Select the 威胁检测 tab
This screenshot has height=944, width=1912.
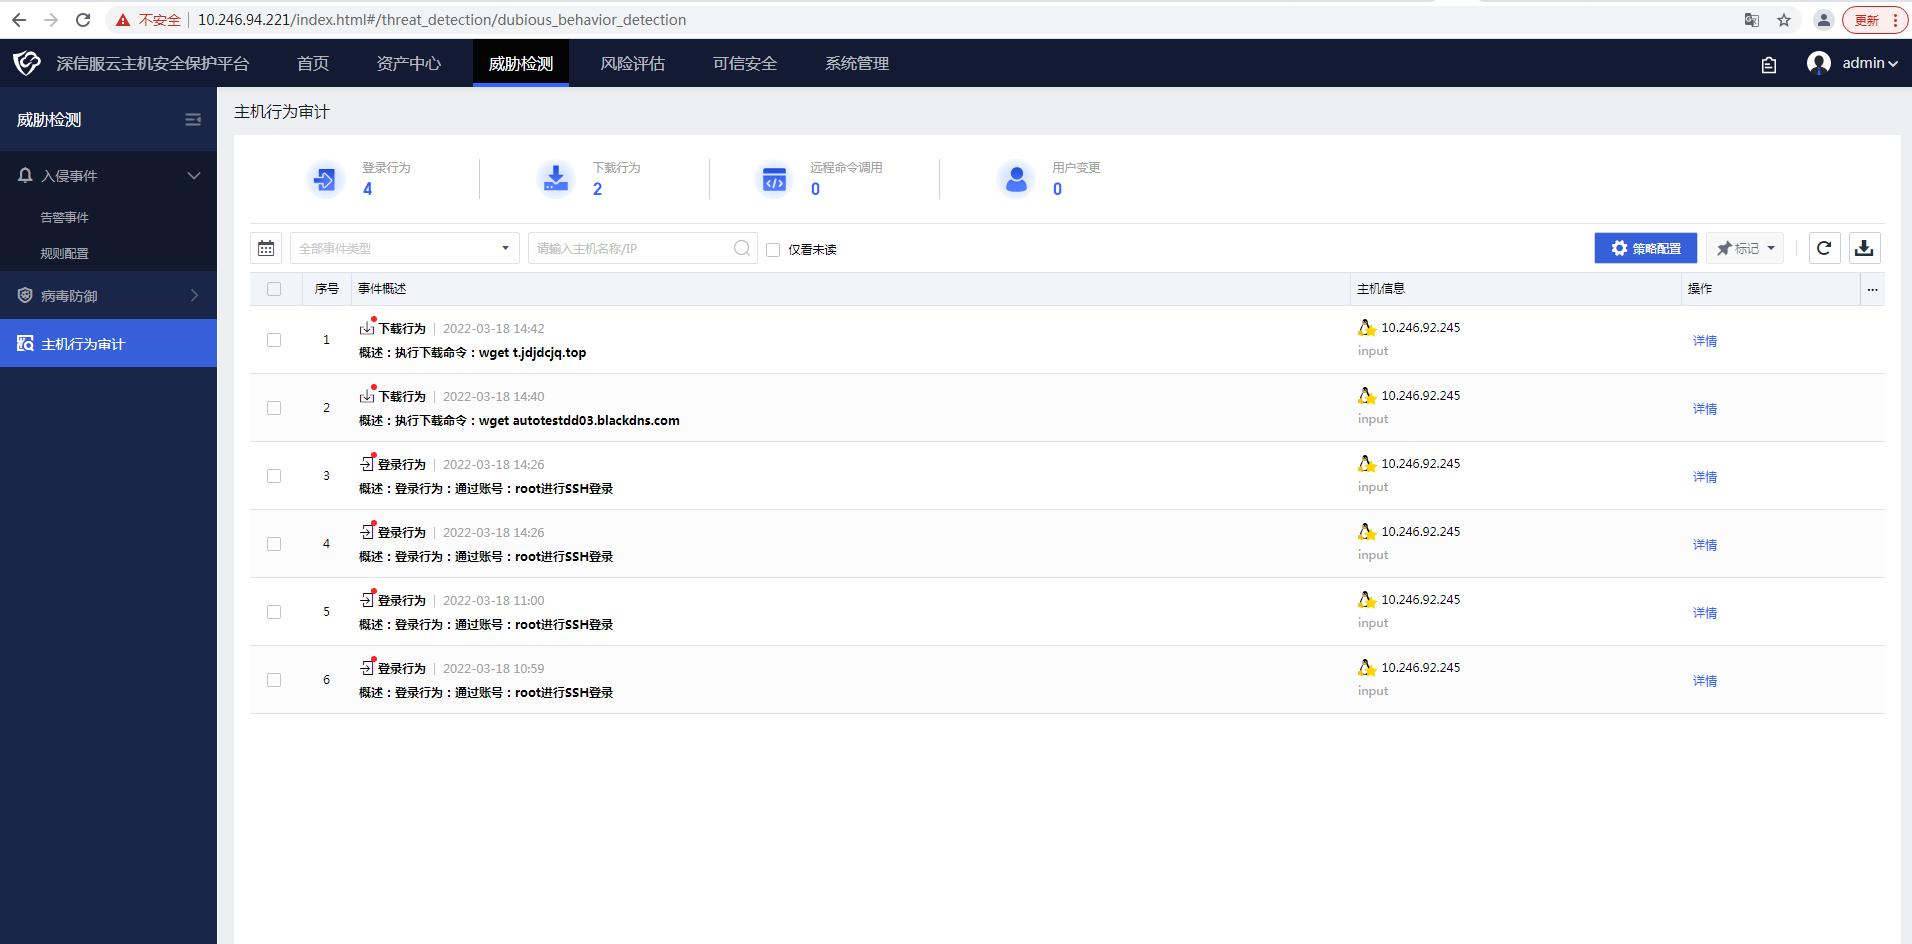(x=521, y=63)
